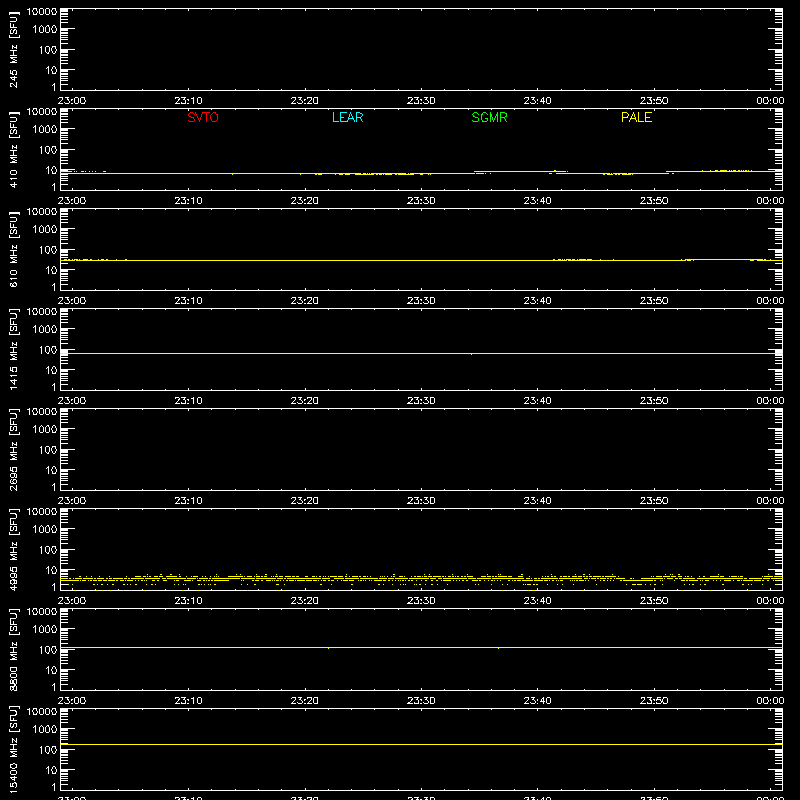This screenshot has width=800, height=800.
Task: Click 00:00 time label under 8800 MHz plot
Action: (770, 701)
